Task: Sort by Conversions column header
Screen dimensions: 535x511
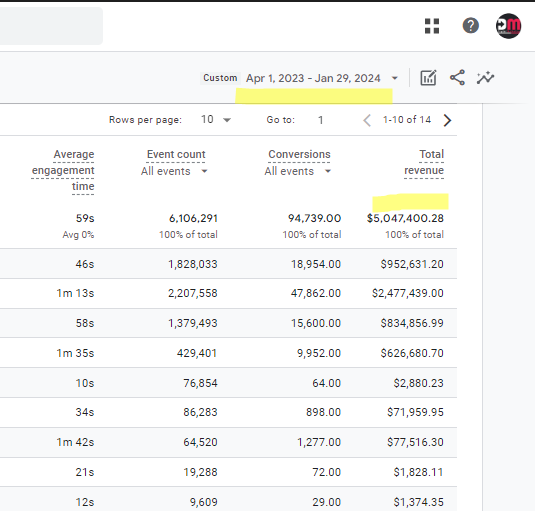Action: (299, 154)
